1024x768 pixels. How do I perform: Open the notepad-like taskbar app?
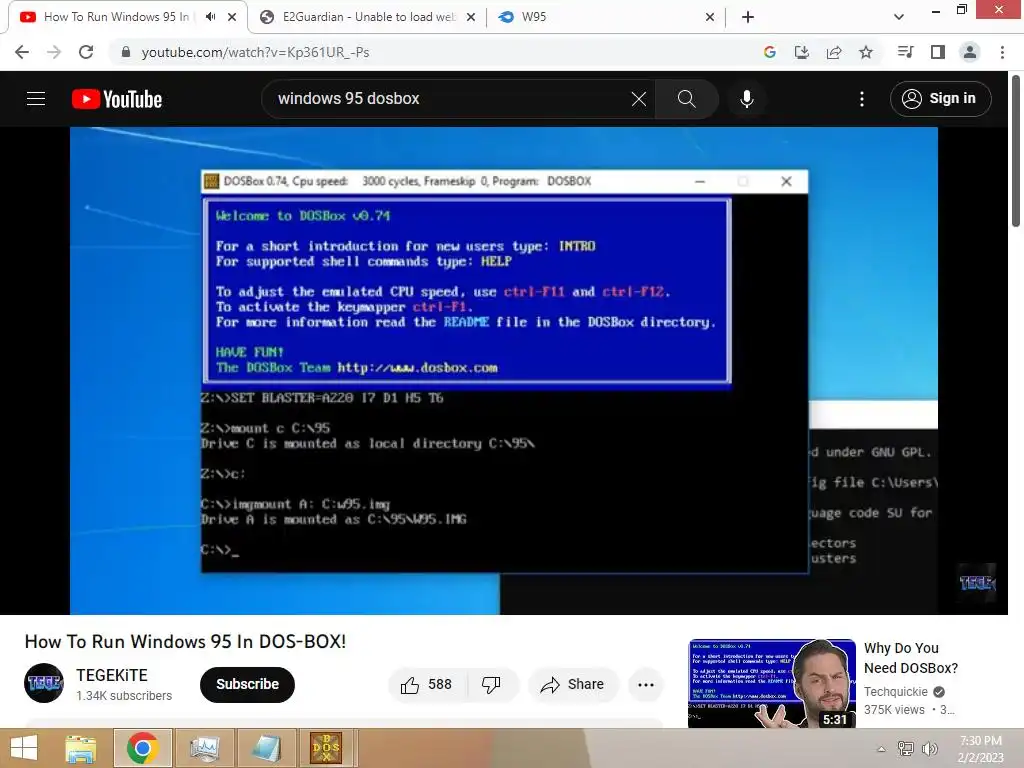265,748
